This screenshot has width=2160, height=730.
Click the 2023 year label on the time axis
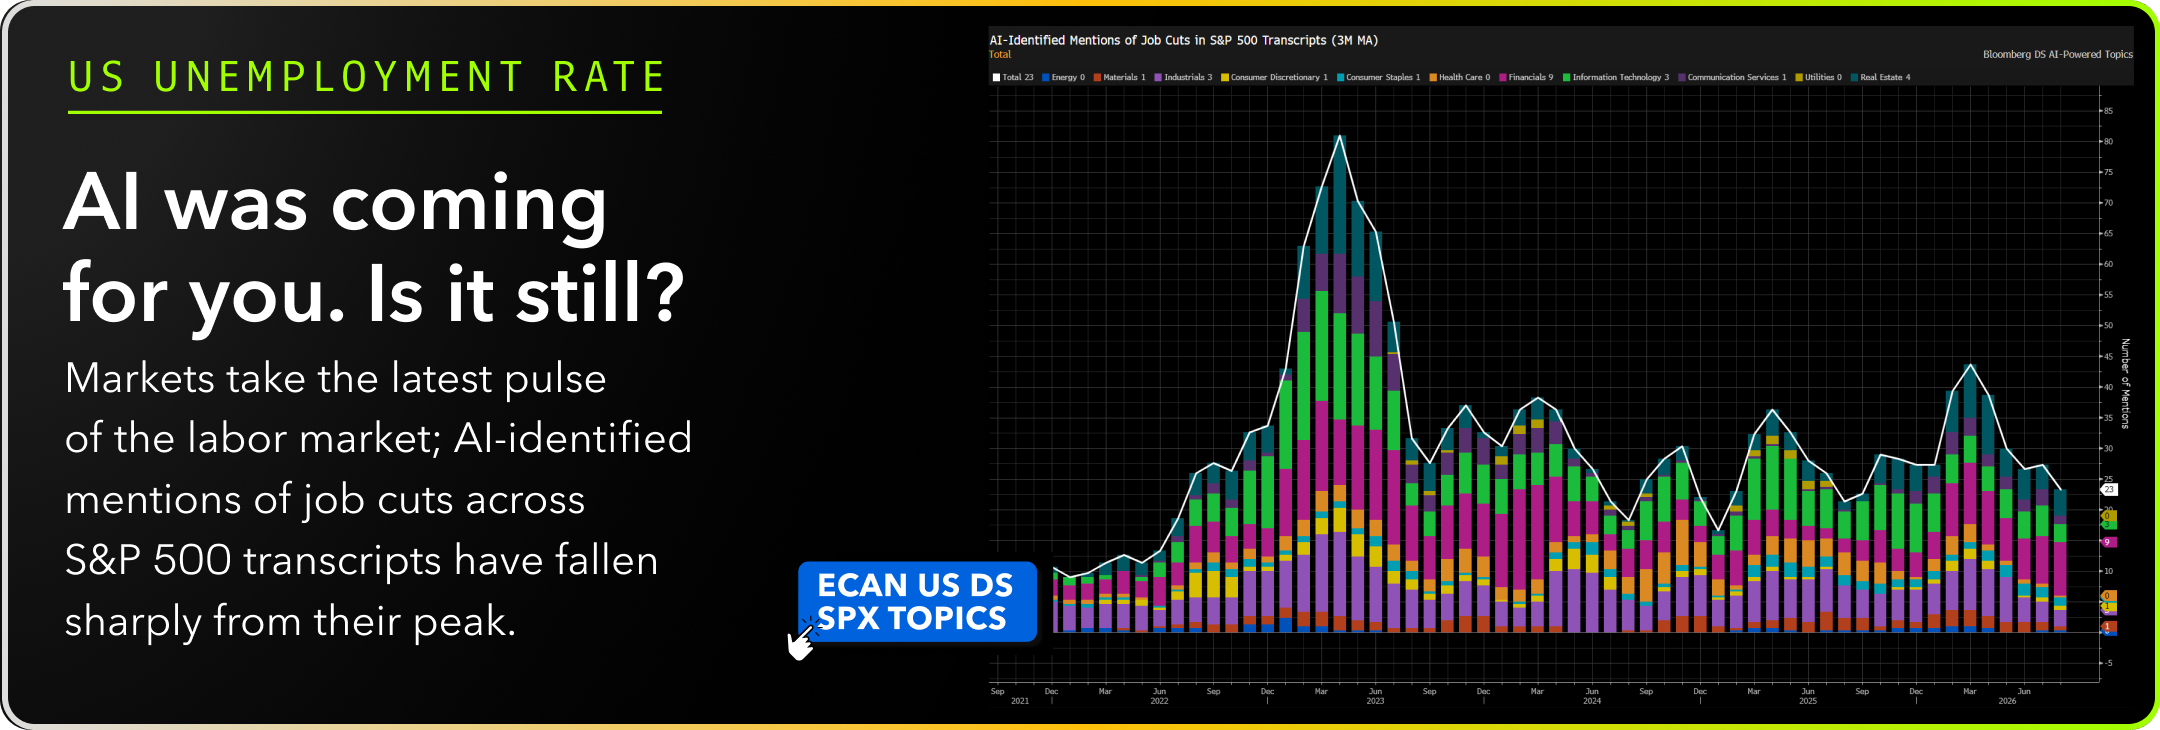click(1375, 701)
